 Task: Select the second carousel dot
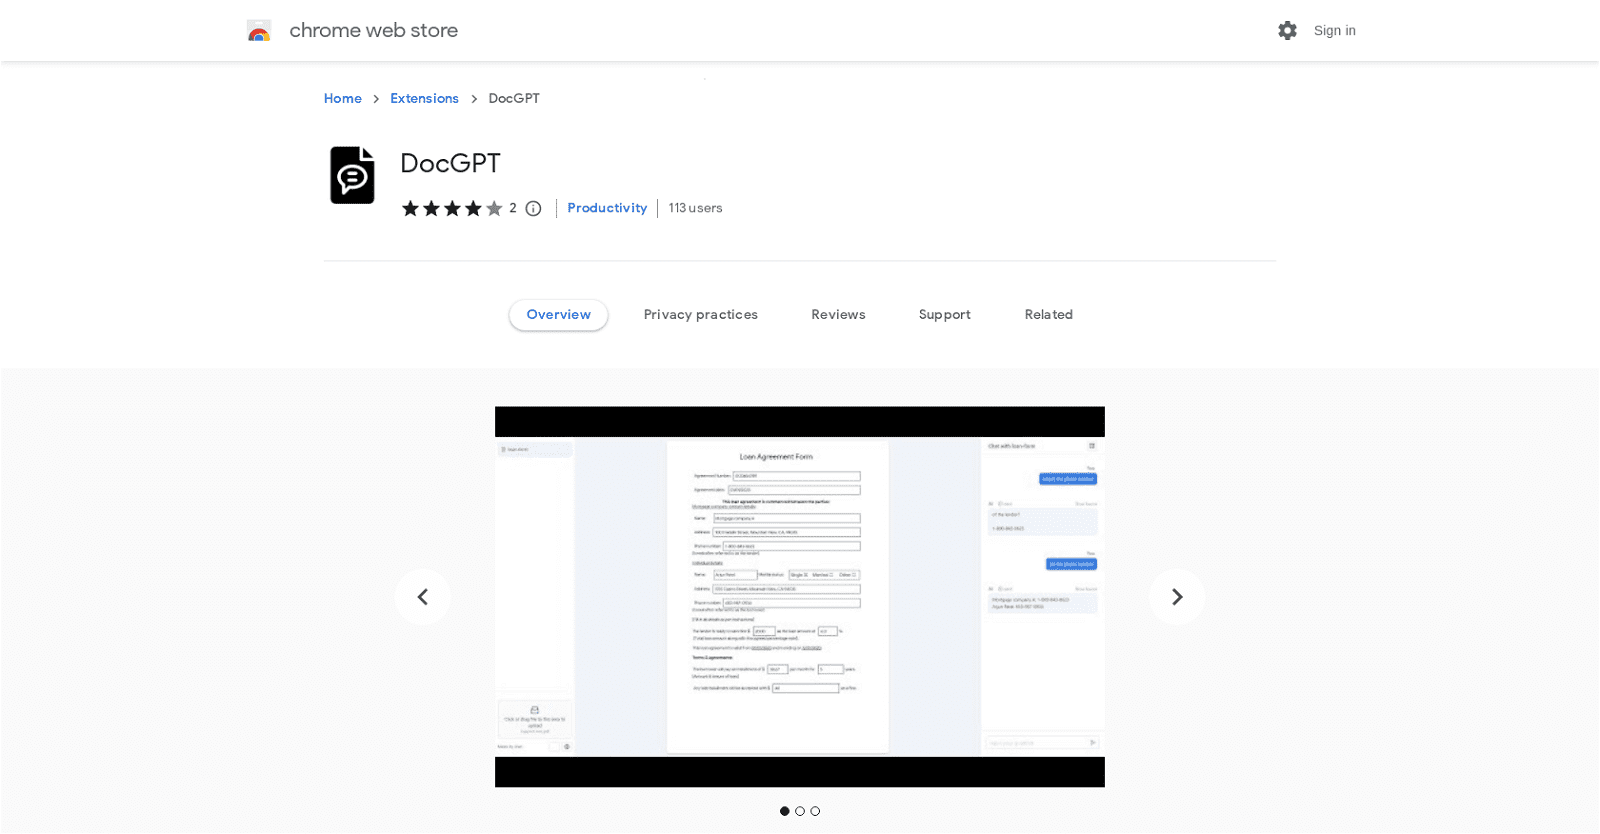pos(800,811)
